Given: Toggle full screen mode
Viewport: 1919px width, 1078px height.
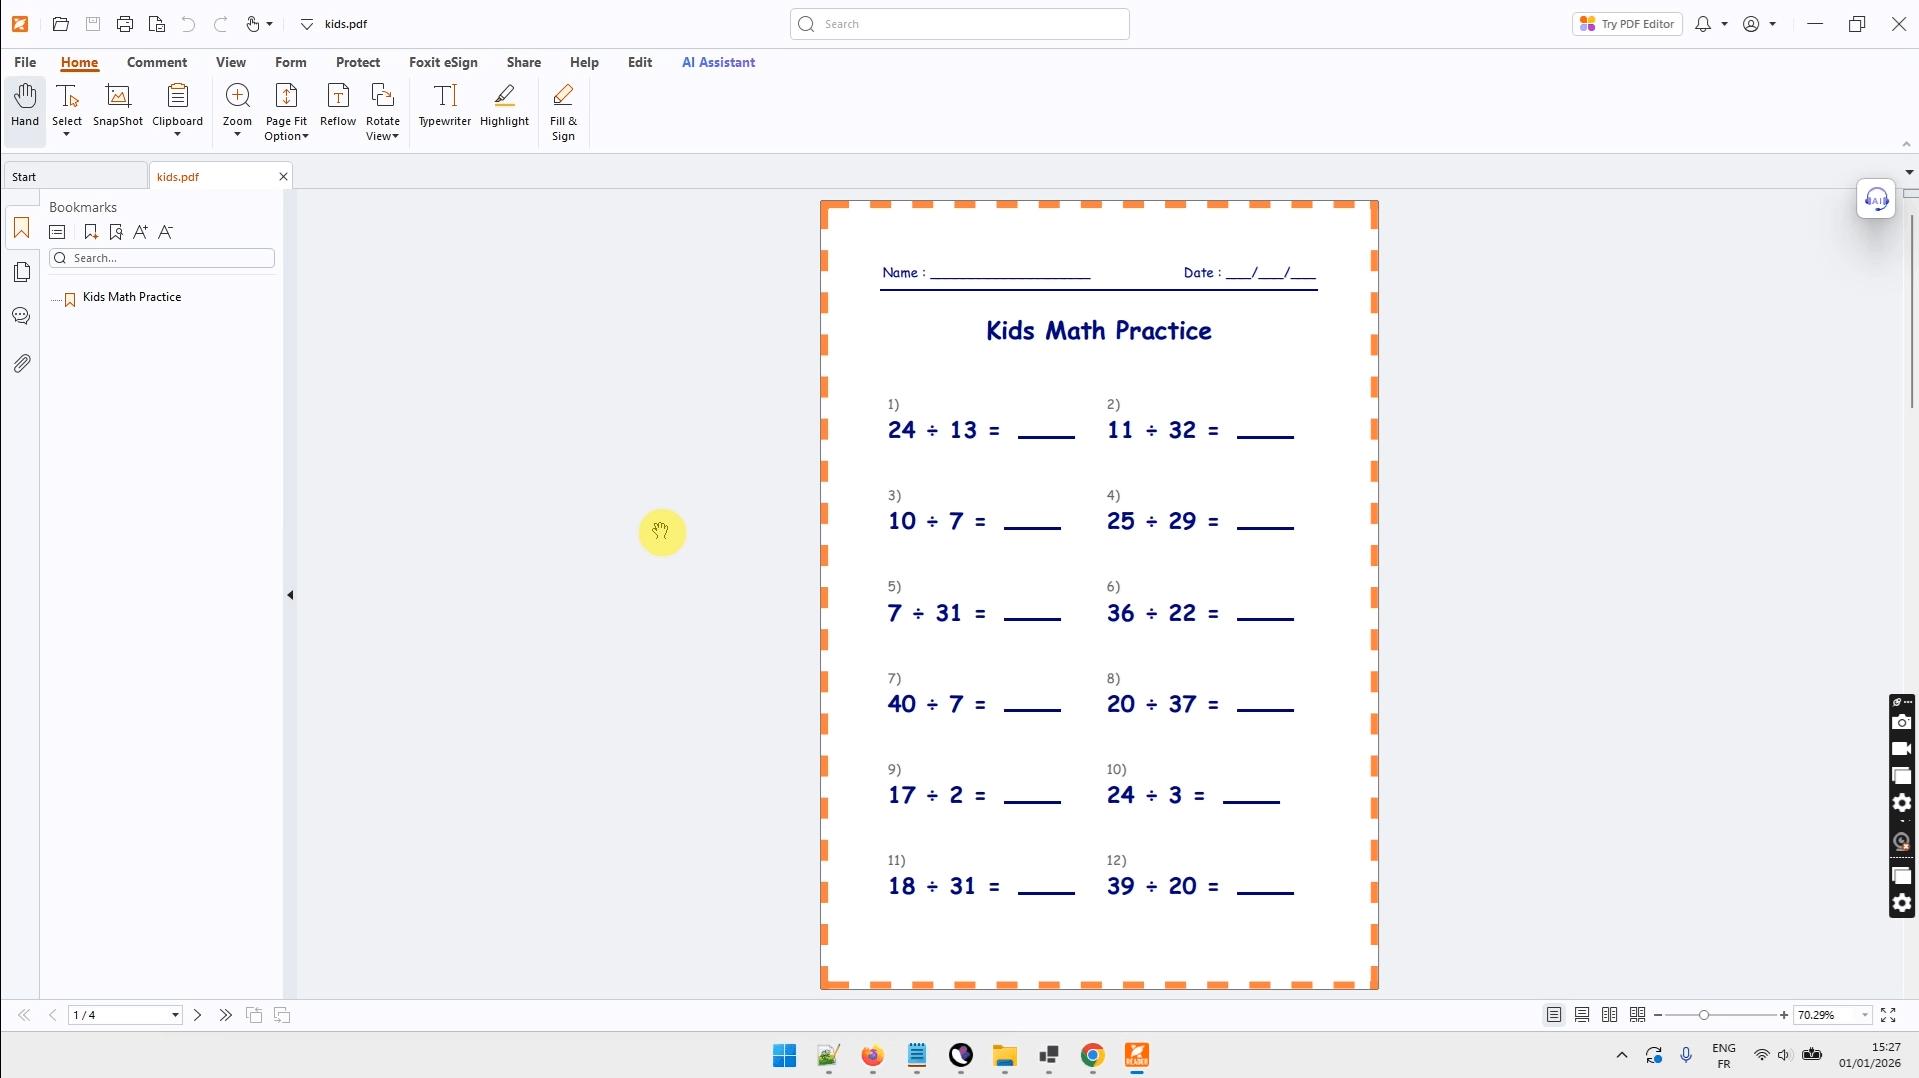Looking at the screenshot, I should point(1888,1015).
